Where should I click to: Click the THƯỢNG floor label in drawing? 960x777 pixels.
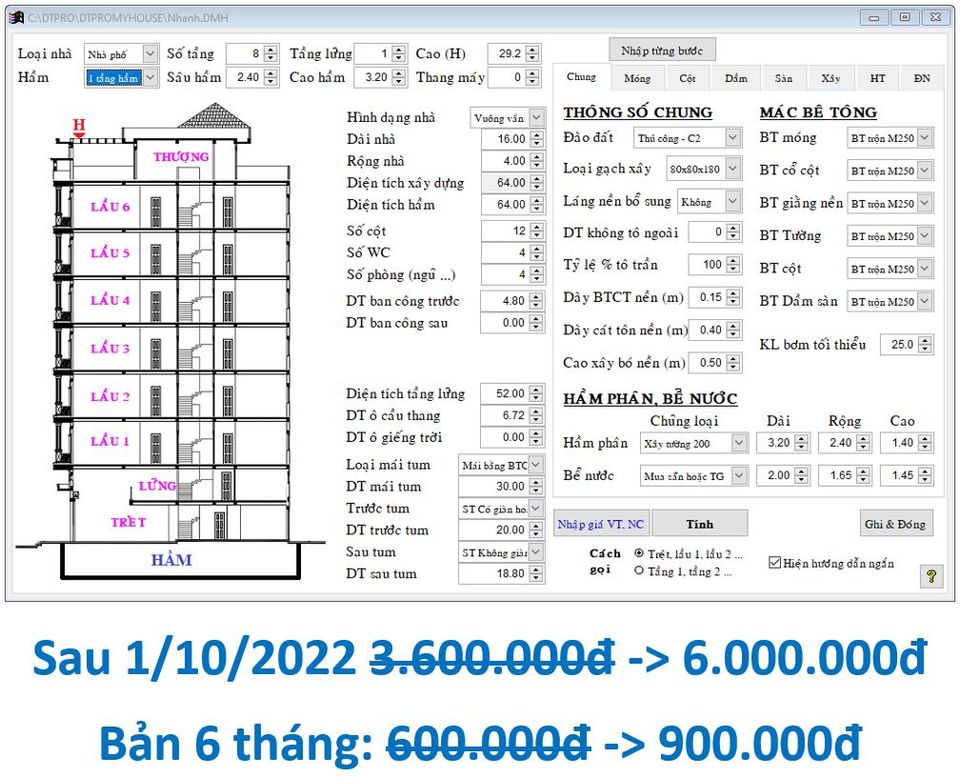coord(181,157)
